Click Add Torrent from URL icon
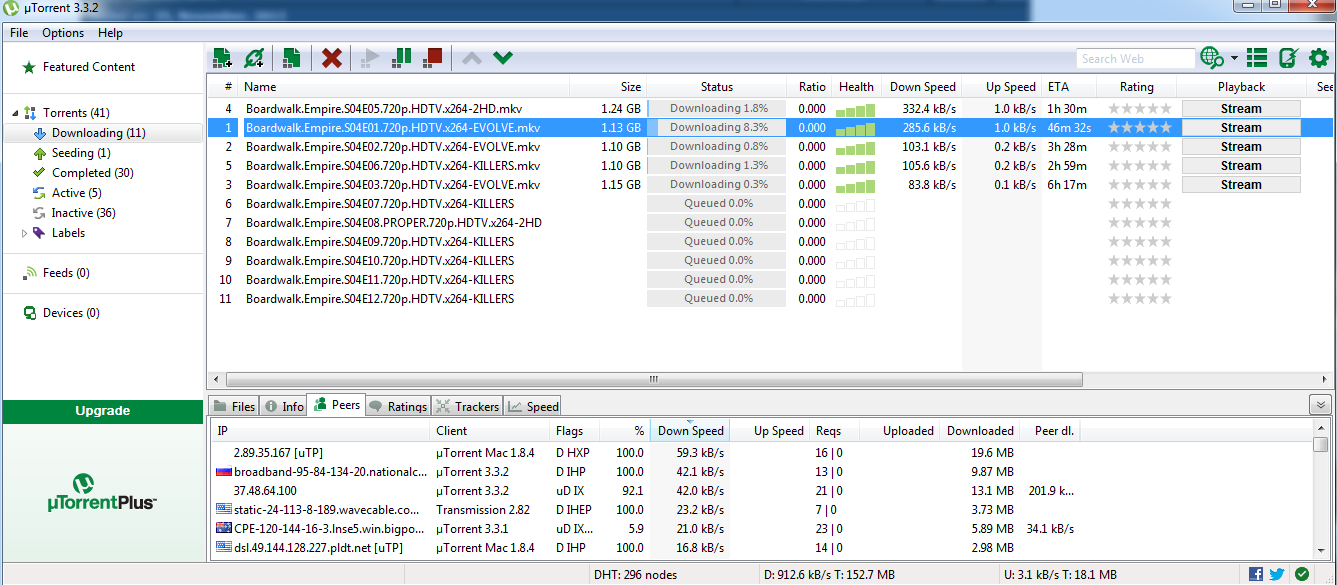Viewport: 1337px width, 585px height. [x=255, y=58]
